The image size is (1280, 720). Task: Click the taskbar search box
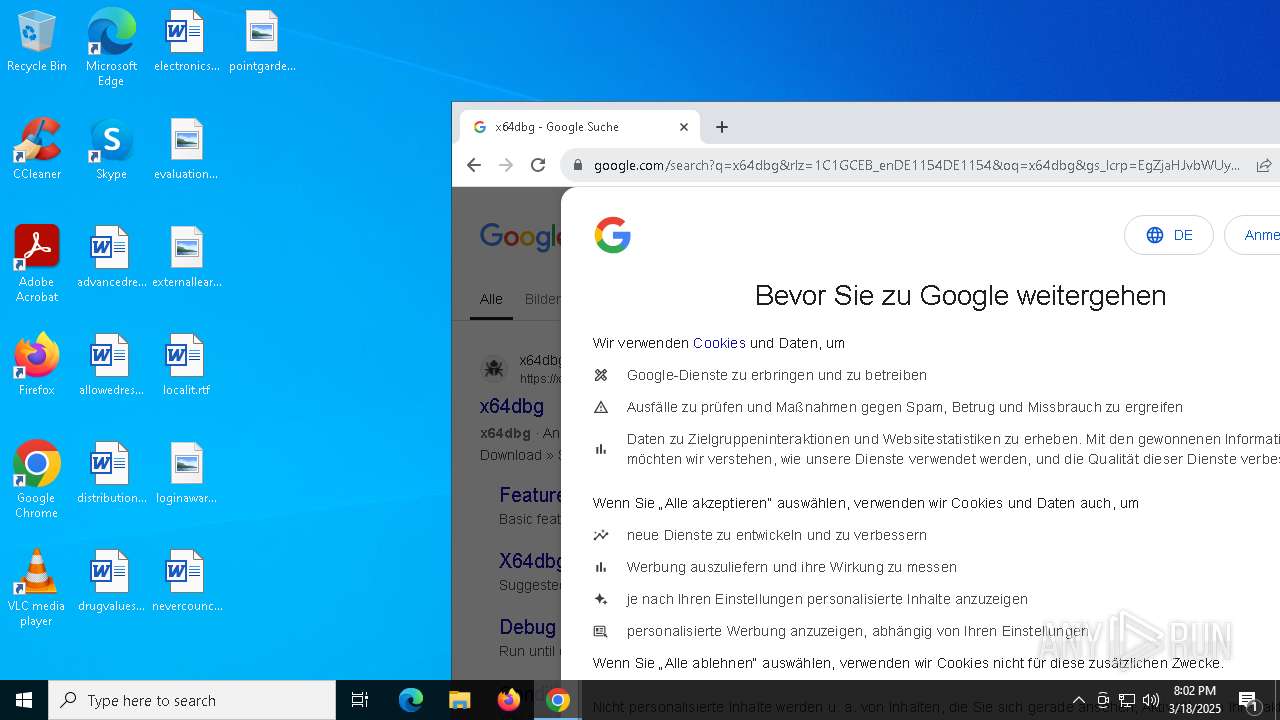click(192, 700)
